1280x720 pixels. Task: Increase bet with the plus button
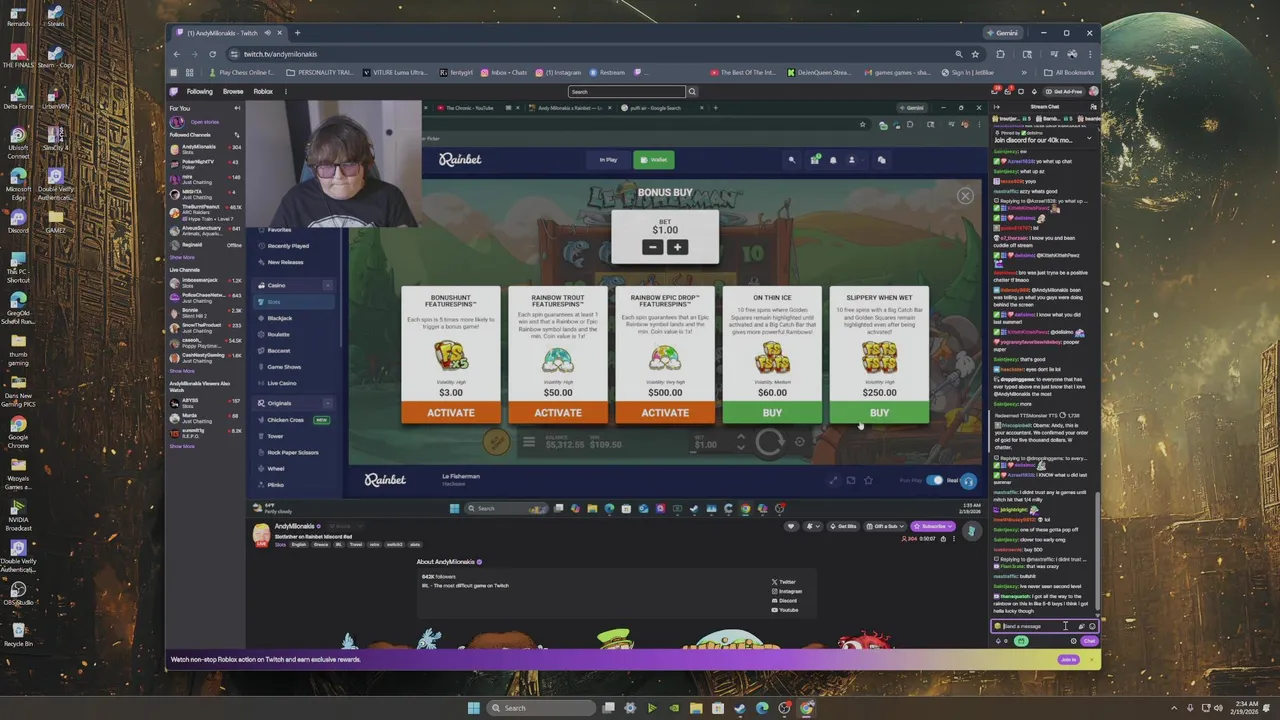click(677, 247)
